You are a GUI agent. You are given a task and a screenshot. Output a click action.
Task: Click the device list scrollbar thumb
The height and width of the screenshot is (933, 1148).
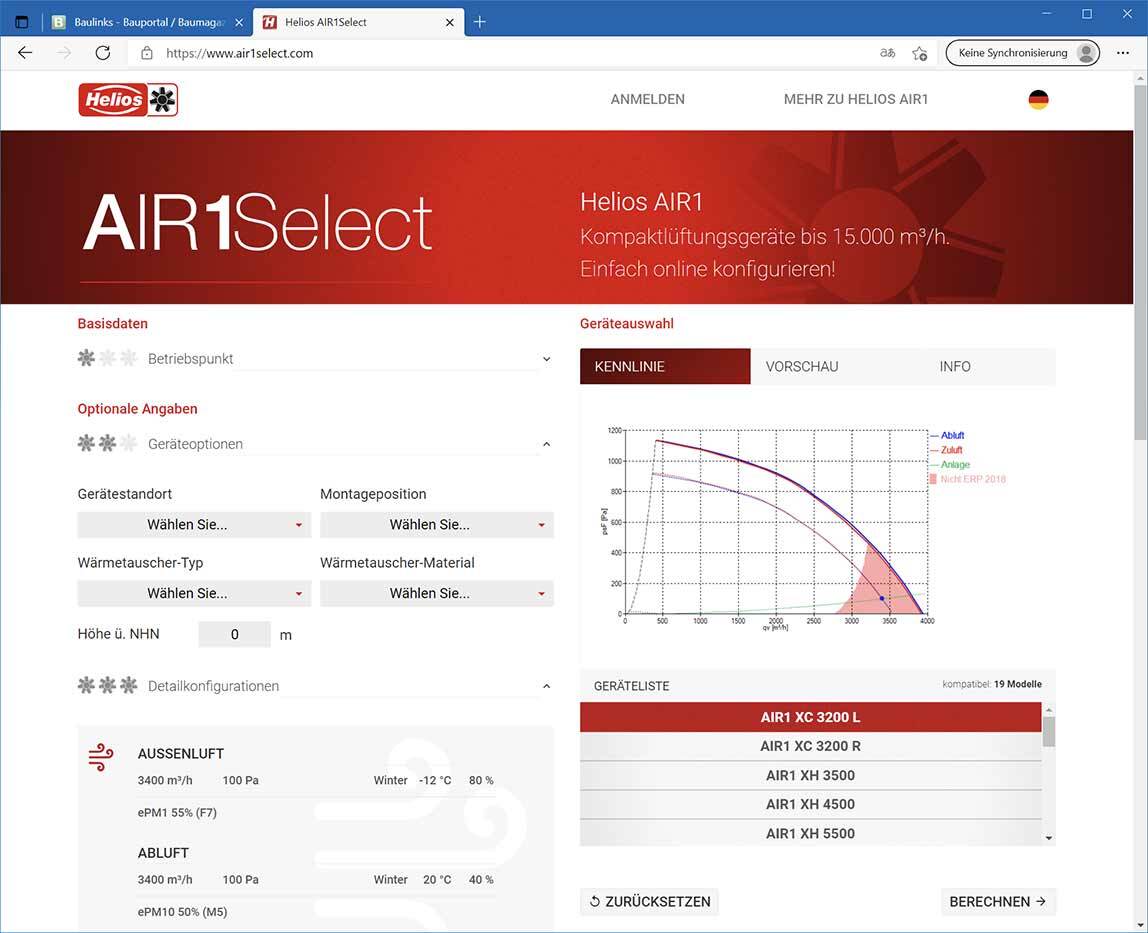(1048, 732)
